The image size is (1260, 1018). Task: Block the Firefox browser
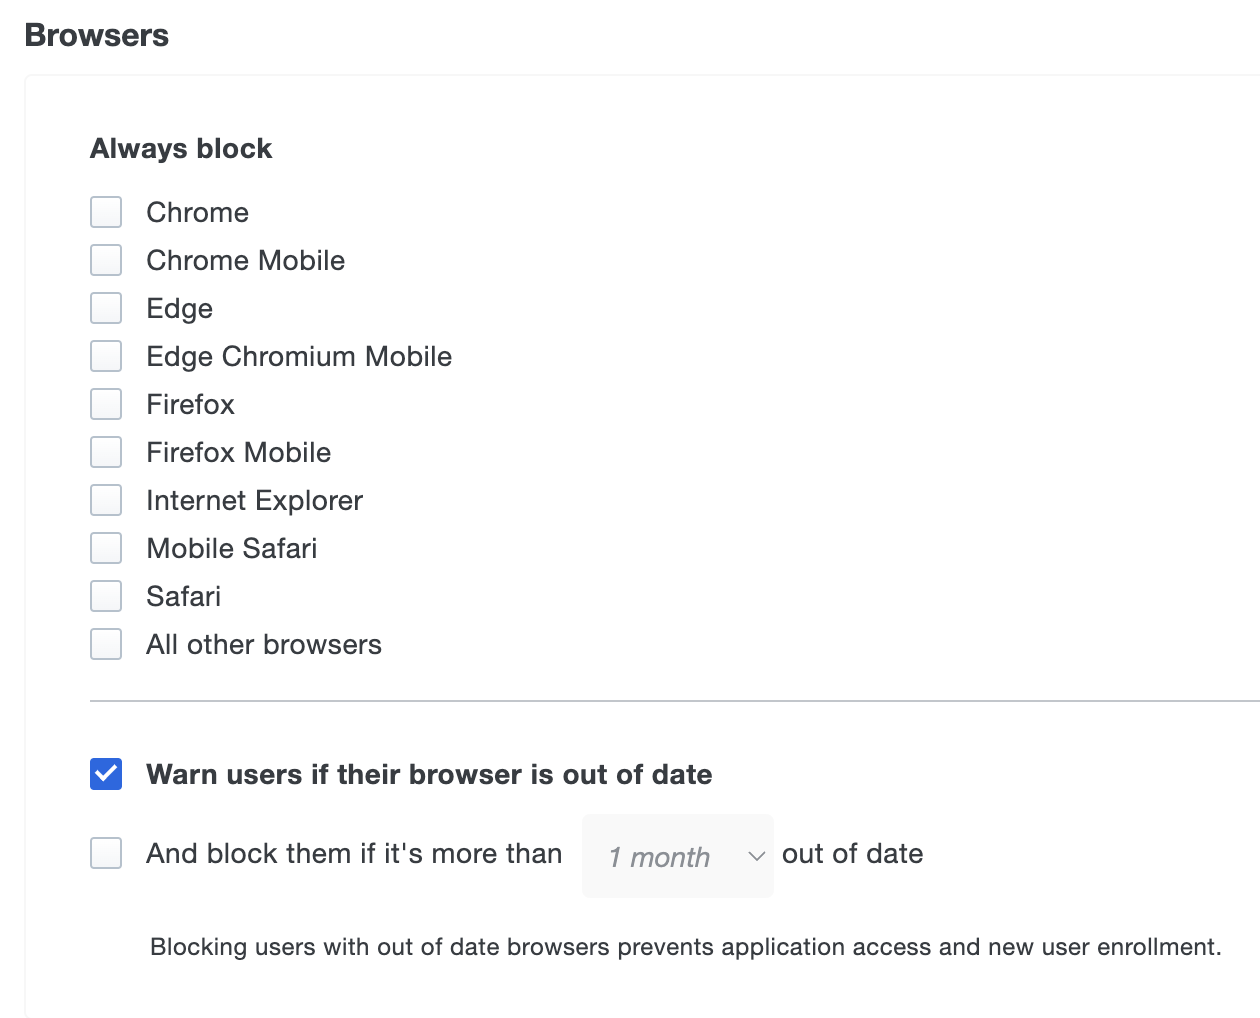click(x=106, y=404)
